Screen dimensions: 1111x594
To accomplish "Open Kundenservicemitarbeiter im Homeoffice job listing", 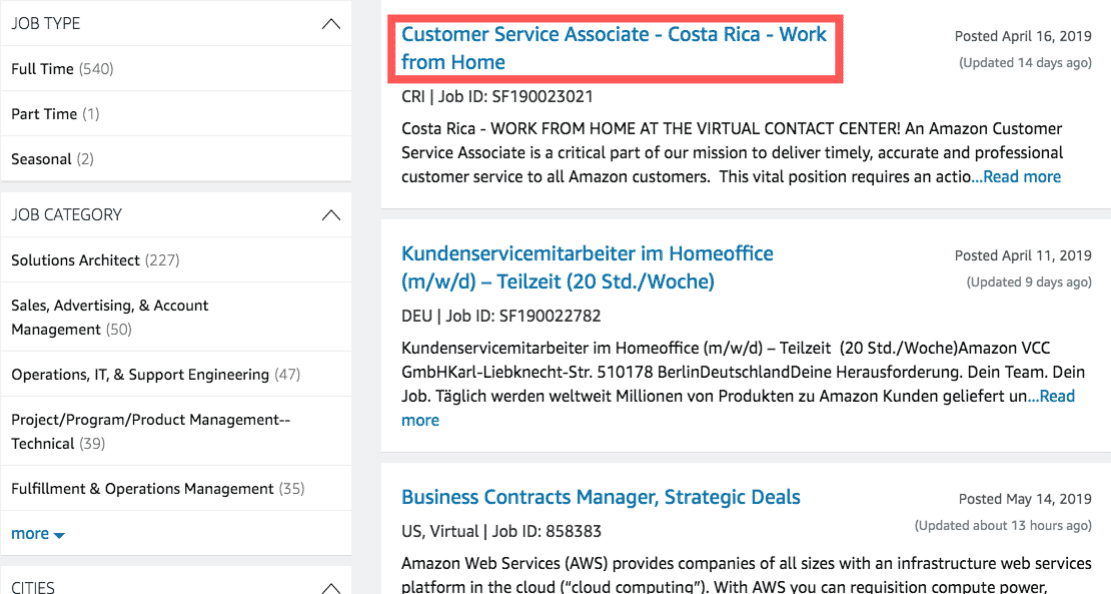I will pos(587,267).
